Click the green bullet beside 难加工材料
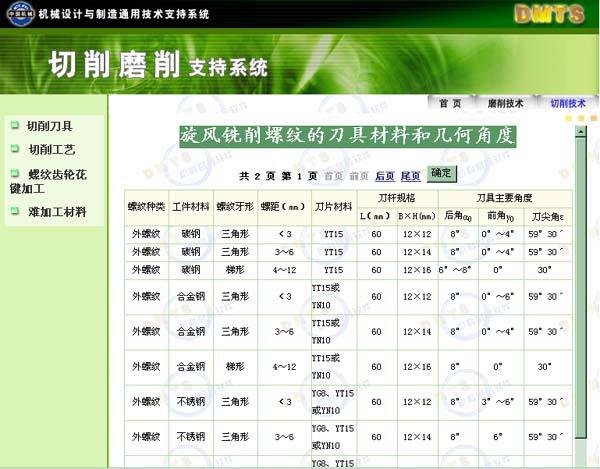The image size is (600, 469). (14, 211)
